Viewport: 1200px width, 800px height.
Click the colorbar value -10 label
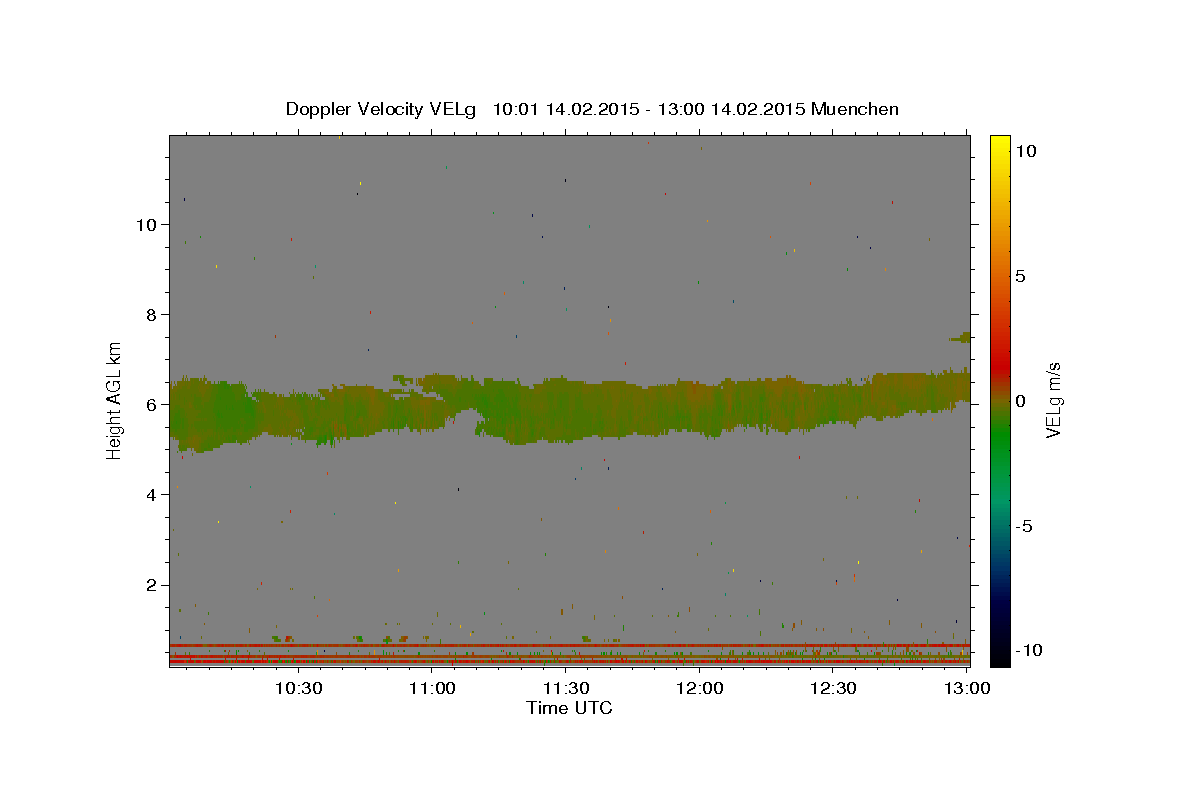(x=1028, y=651)
